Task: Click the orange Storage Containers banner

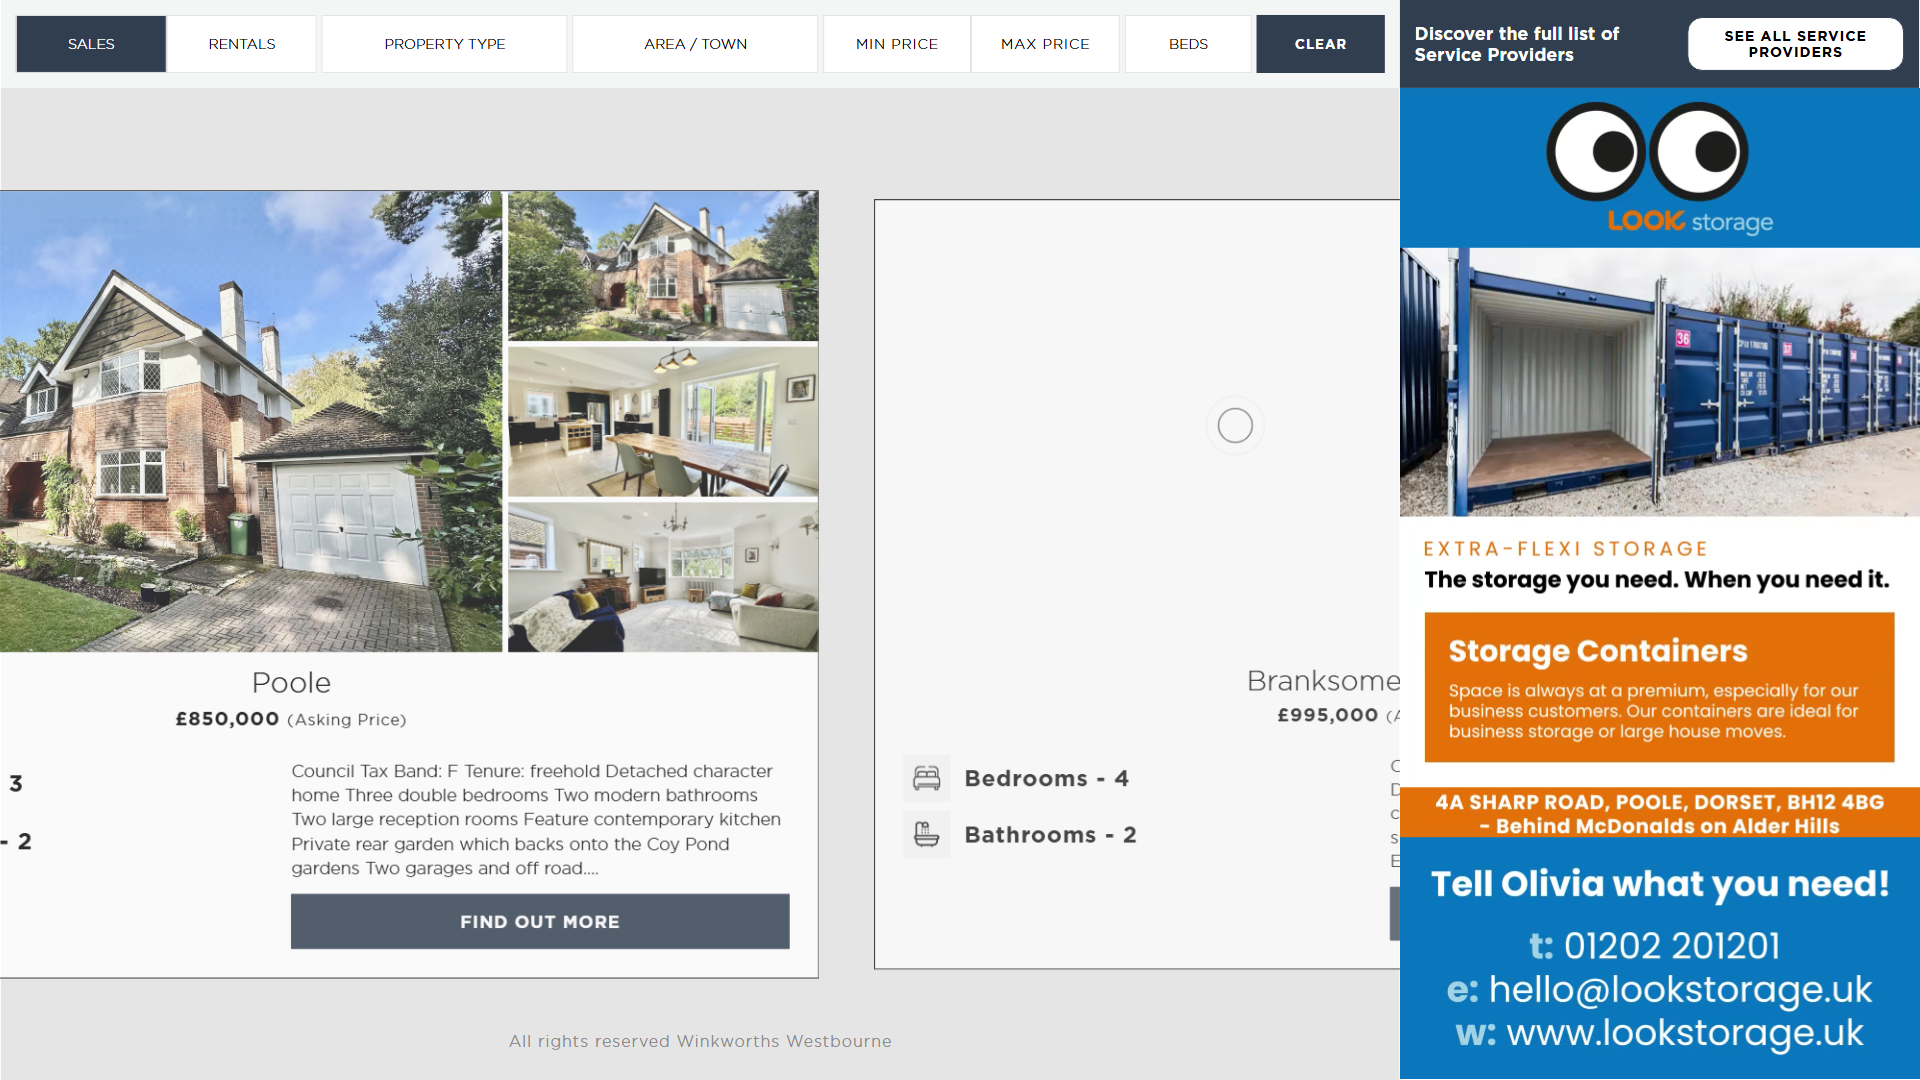Action: point(1659,687)
